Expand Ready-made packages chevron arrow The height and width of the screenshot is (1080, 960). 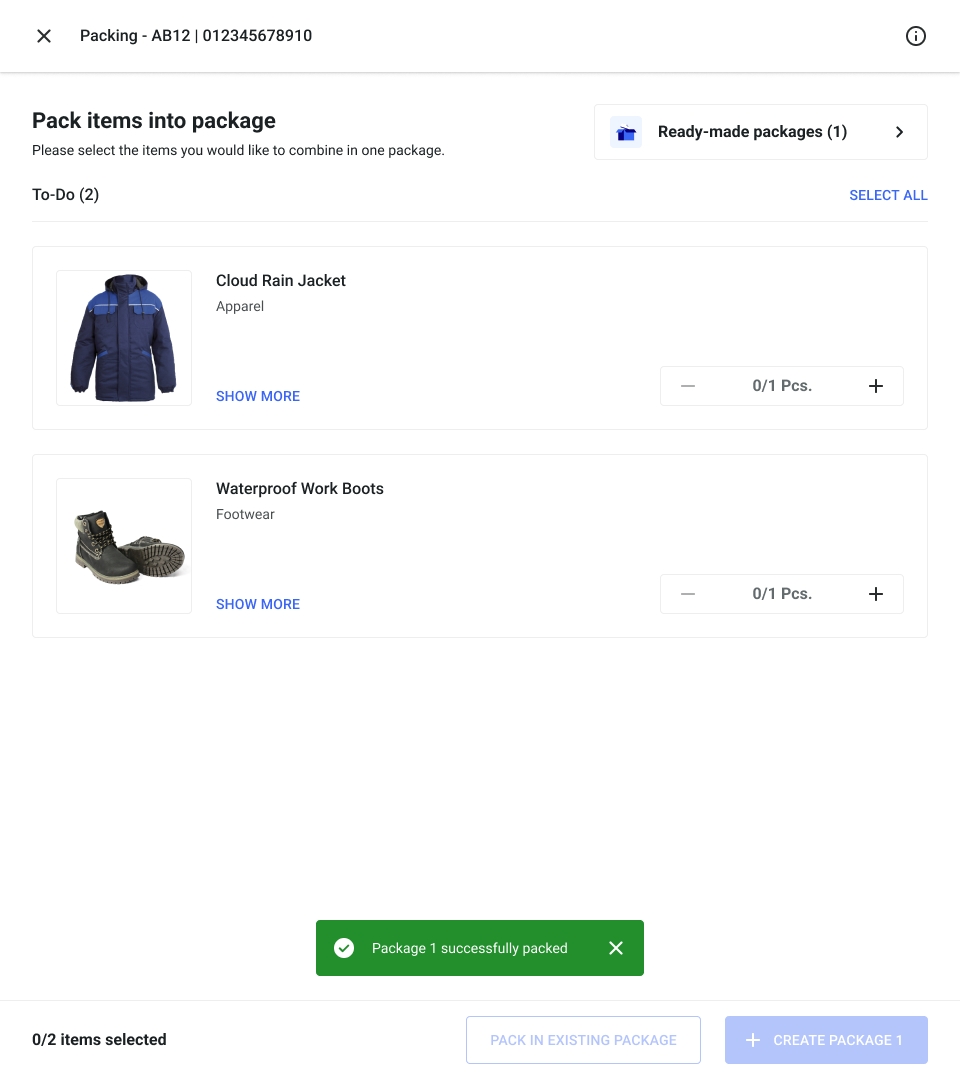tap(899, 132)
